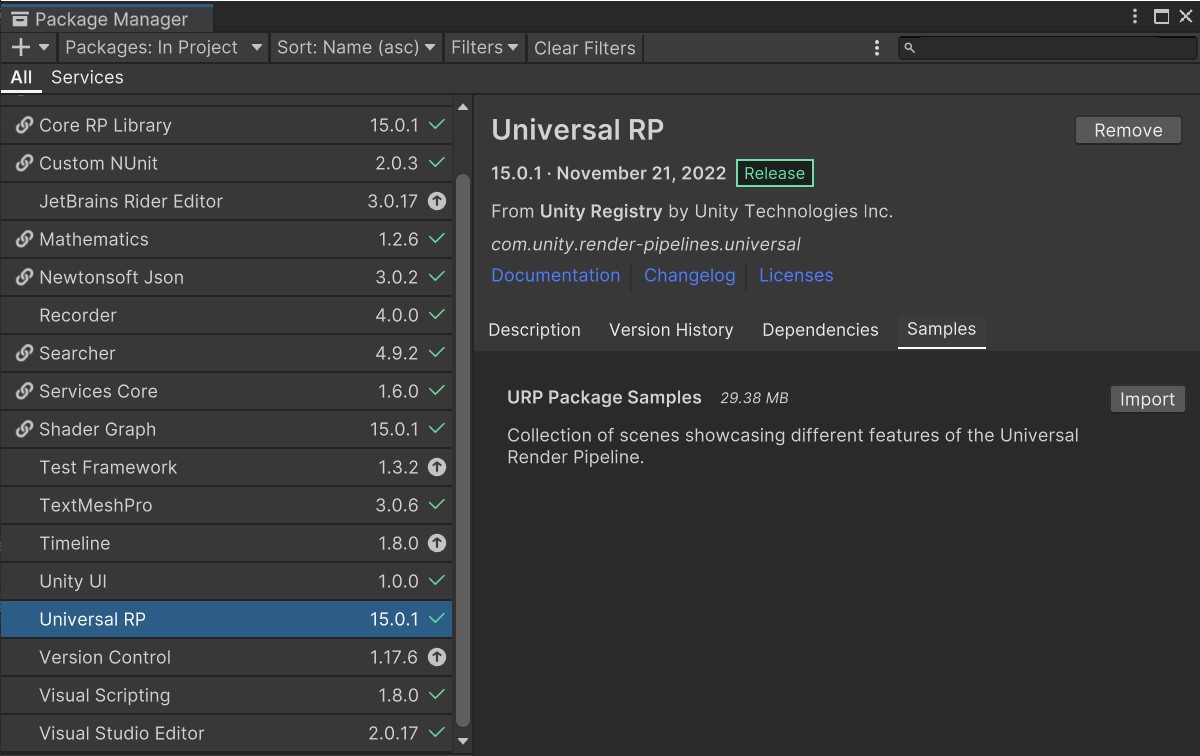Viewport: 1200px width, 756px height.
Task: Open the toolbar kebab menu icon
Action: point(876,47)
